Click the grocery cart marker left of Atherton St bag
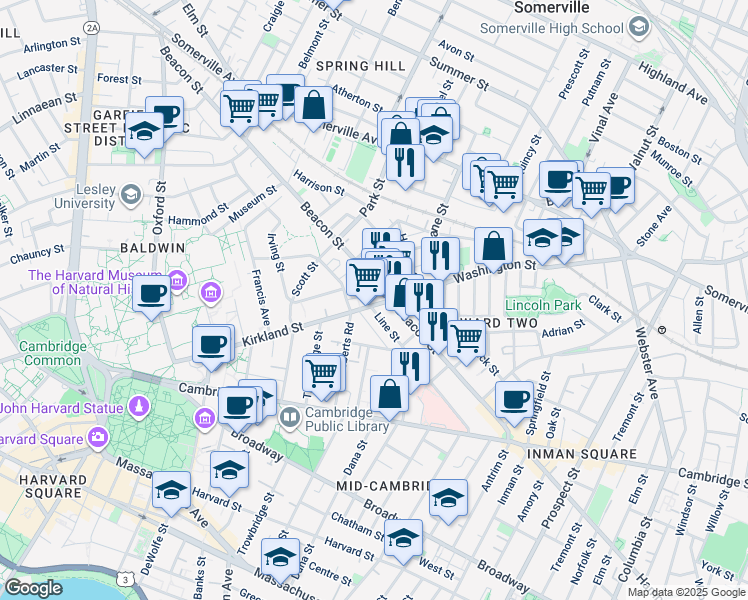 point(239,110)
